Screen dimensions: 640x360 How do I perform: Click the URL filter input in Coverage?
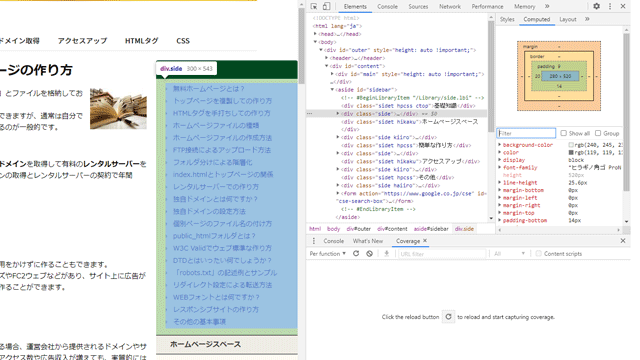coord(442,253)
